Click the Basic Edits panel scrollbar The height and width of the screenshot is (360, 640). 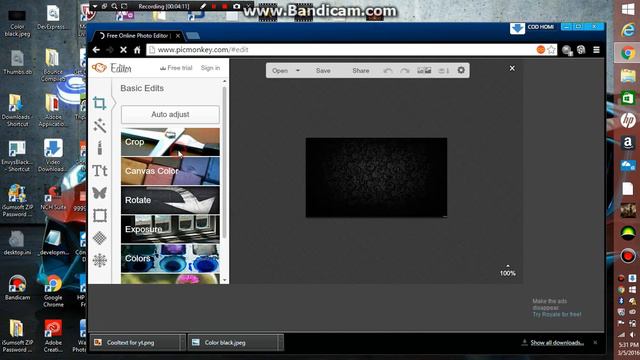point(224,163)
